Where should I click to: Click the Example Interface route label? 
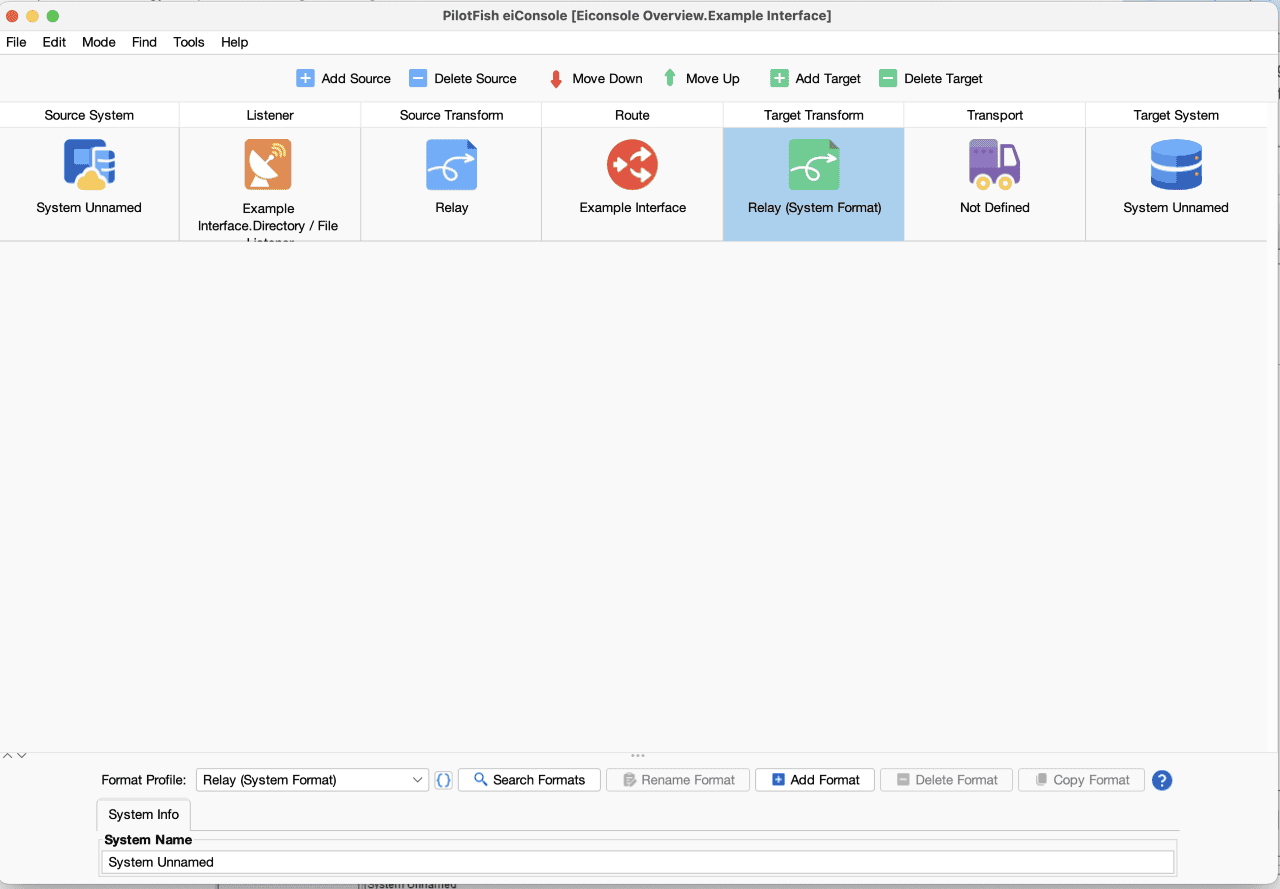coord(632,208)
